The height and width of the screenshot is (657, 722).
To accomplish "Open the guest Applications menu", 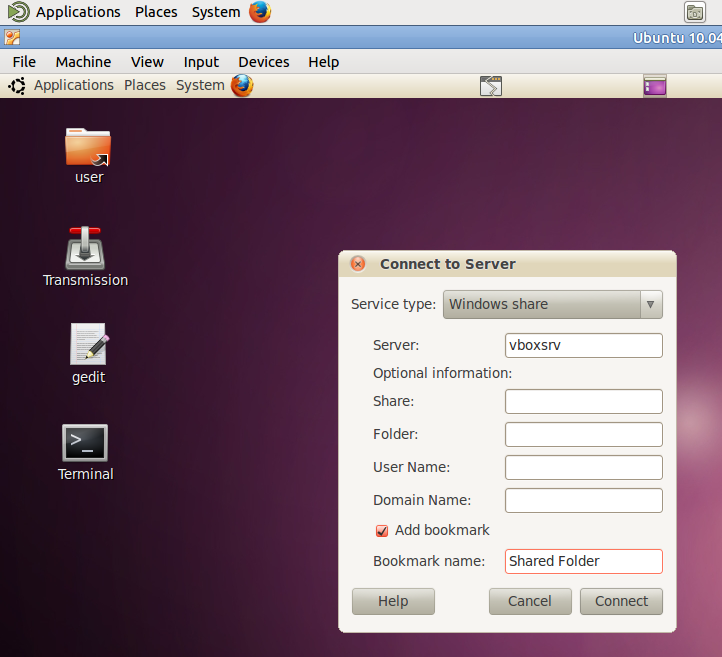I will pyautogui.click(x=73, y=85).
